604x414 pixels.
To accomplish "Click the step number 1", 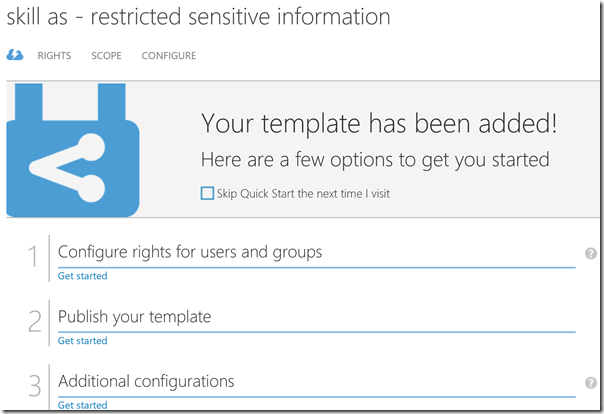I will pos(34,258).
